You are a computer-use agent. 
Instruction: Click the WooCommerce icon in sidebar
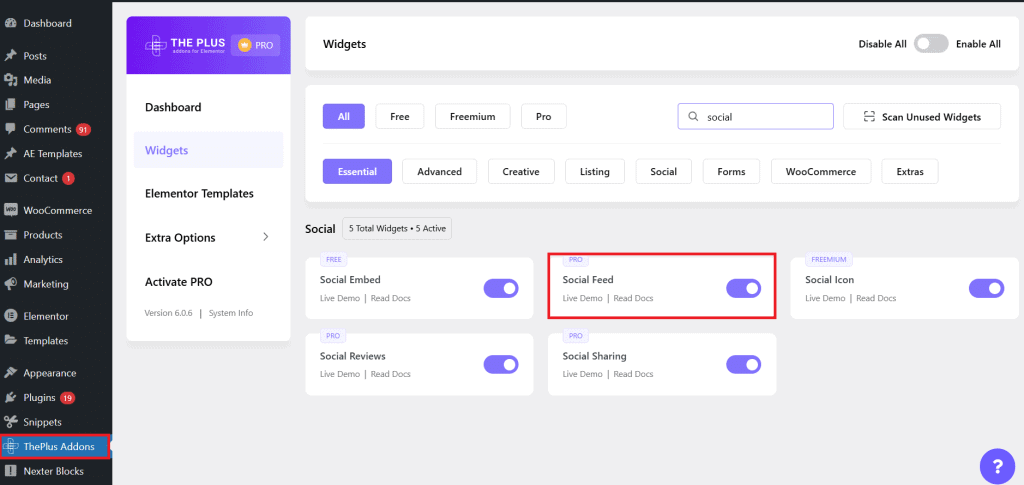coord(11,211)
